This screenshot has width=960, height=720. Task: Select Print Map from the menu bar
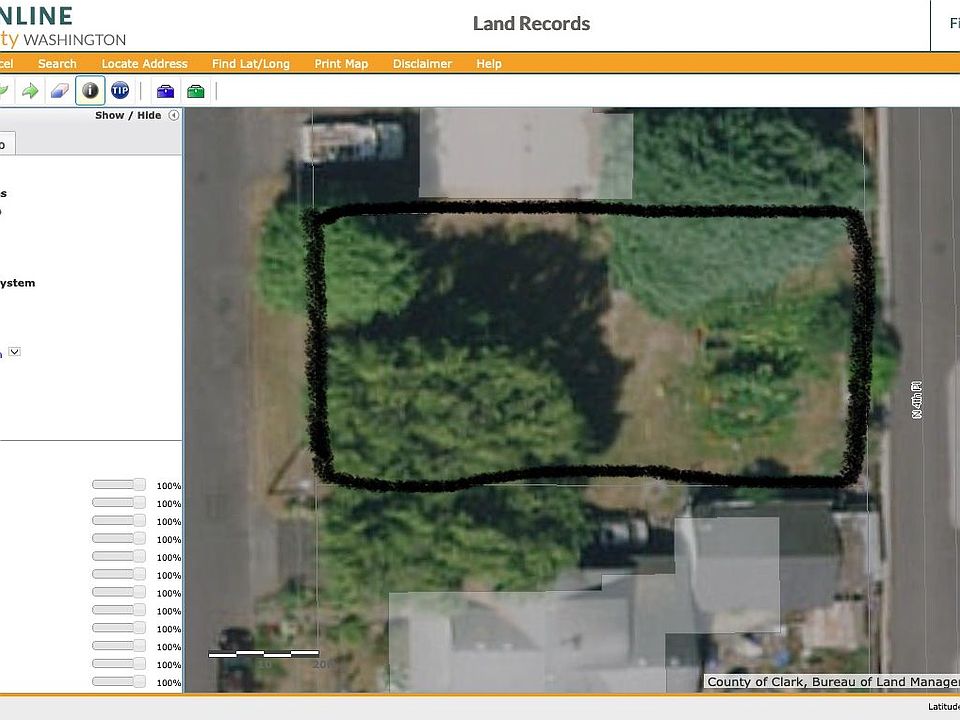pyautogui.click(x=341, y=63)
